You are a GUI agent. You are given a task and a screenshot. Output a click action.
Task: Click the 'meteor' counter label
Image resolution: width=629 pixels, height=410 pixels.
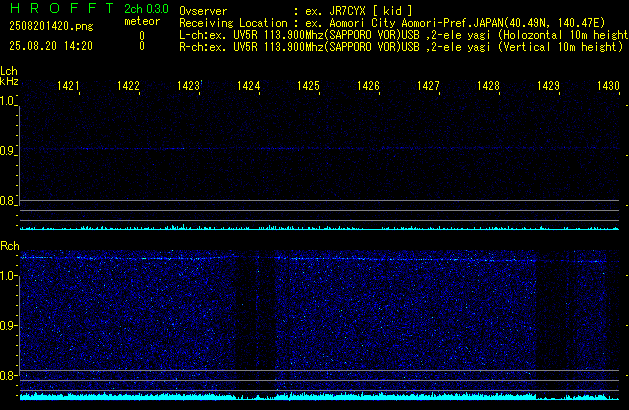(142, 21)
